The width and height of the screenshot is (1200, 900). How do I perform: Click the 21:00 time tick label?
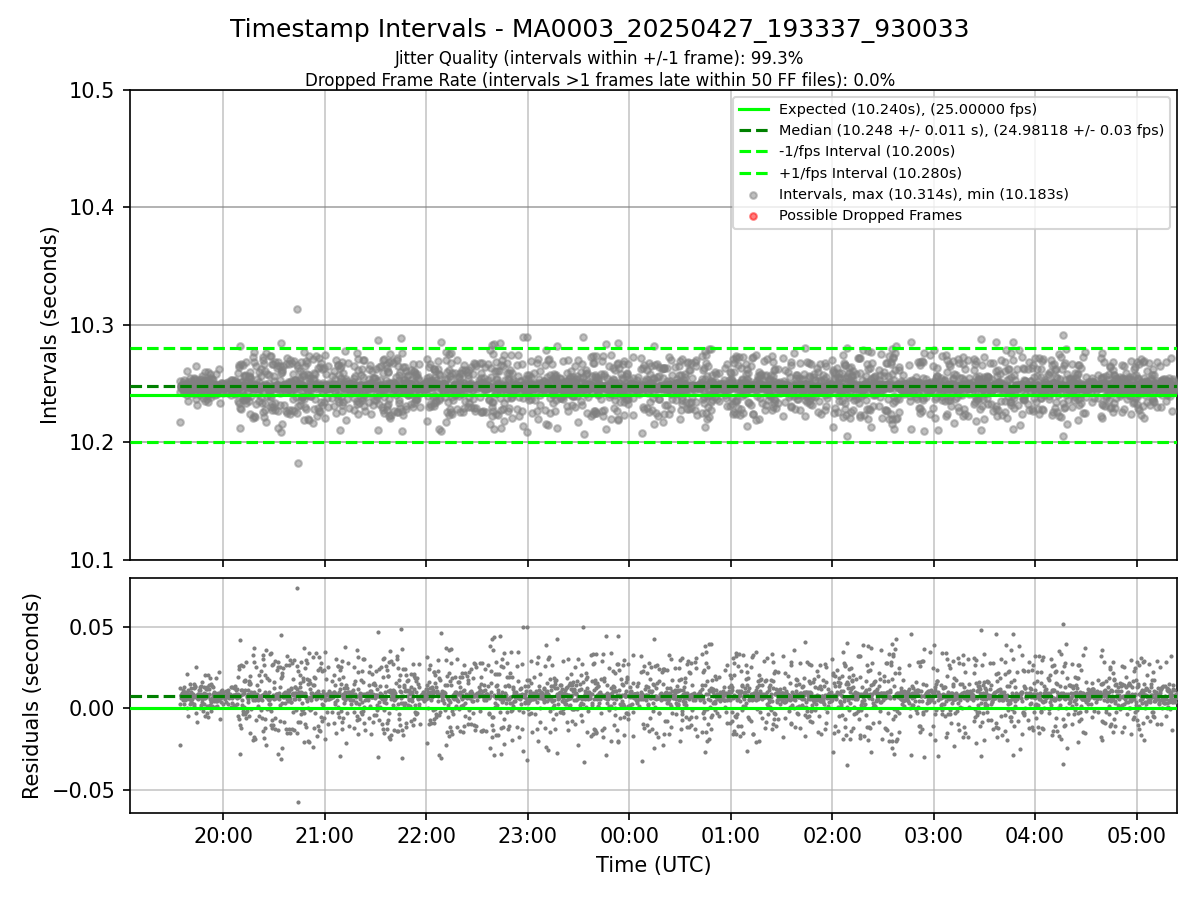tap(324, 835)
